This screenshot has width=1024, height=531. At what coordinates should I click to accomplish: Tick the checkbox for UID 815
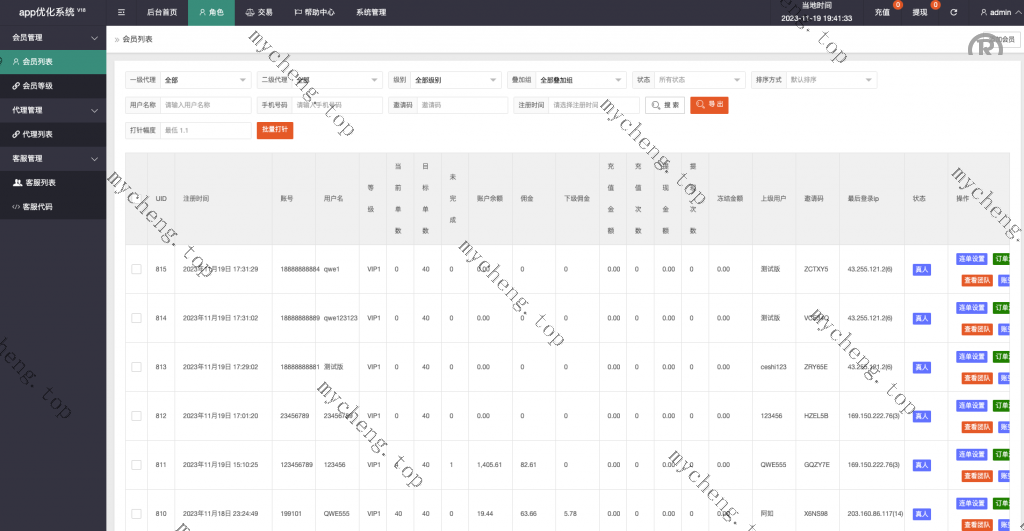point(136,269)
